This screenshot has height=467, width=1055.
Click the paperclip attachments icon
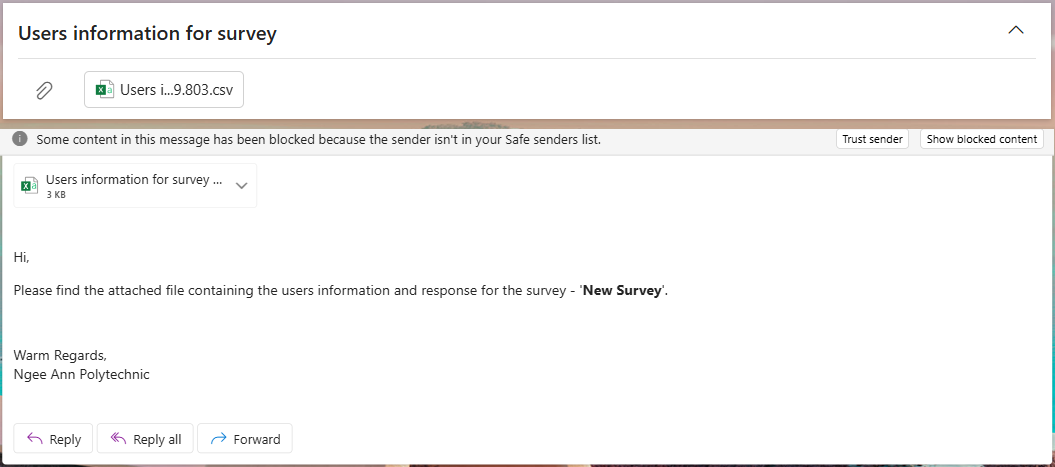click(x=44, y=90)
